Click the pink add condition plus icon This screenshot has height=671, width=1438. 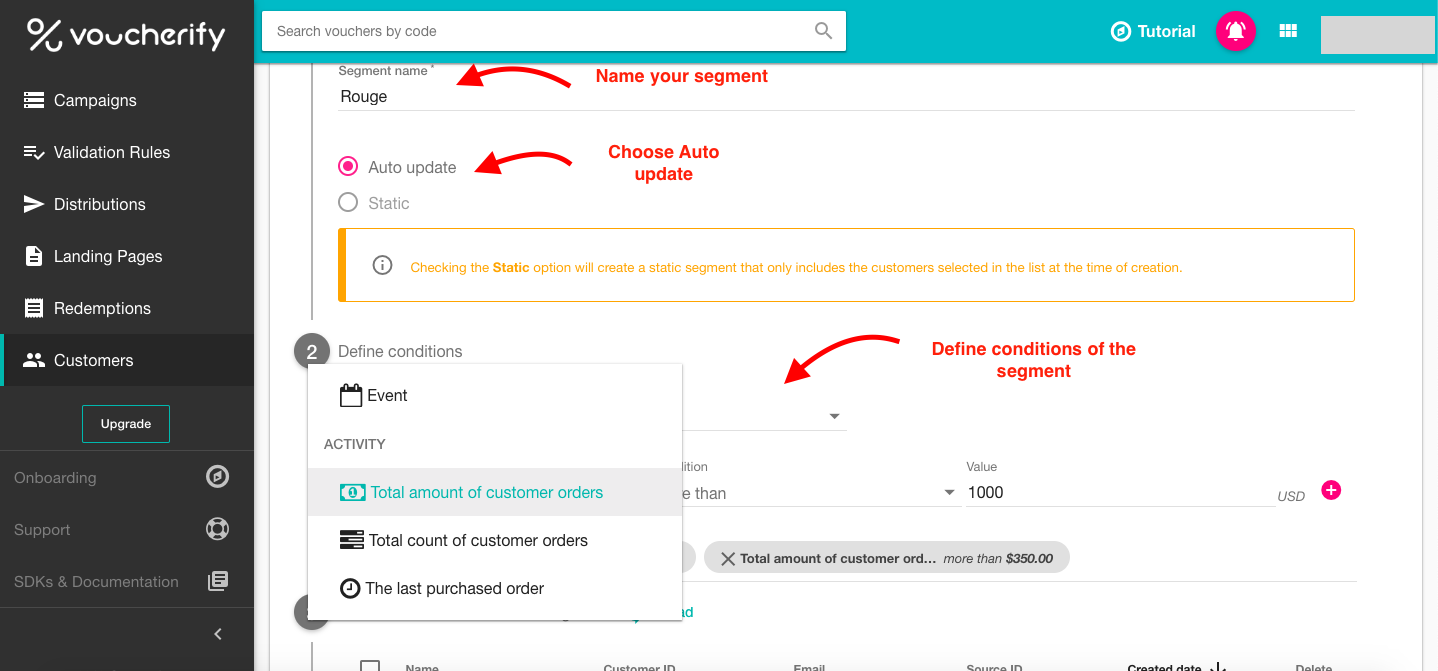point(1331,490)
